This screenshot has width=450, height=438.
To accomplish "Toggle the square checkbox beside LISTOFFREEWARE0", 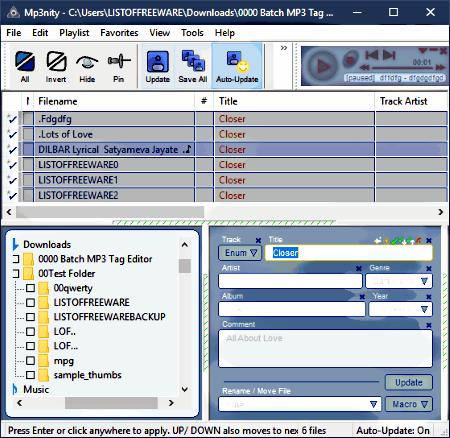I will point(28,165).
